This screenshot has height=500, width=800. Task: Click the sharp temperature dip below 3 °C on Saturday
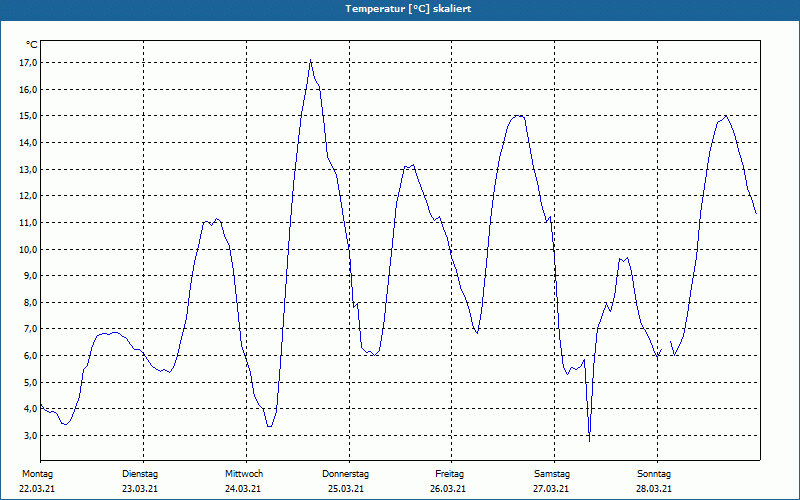(589, 440)
